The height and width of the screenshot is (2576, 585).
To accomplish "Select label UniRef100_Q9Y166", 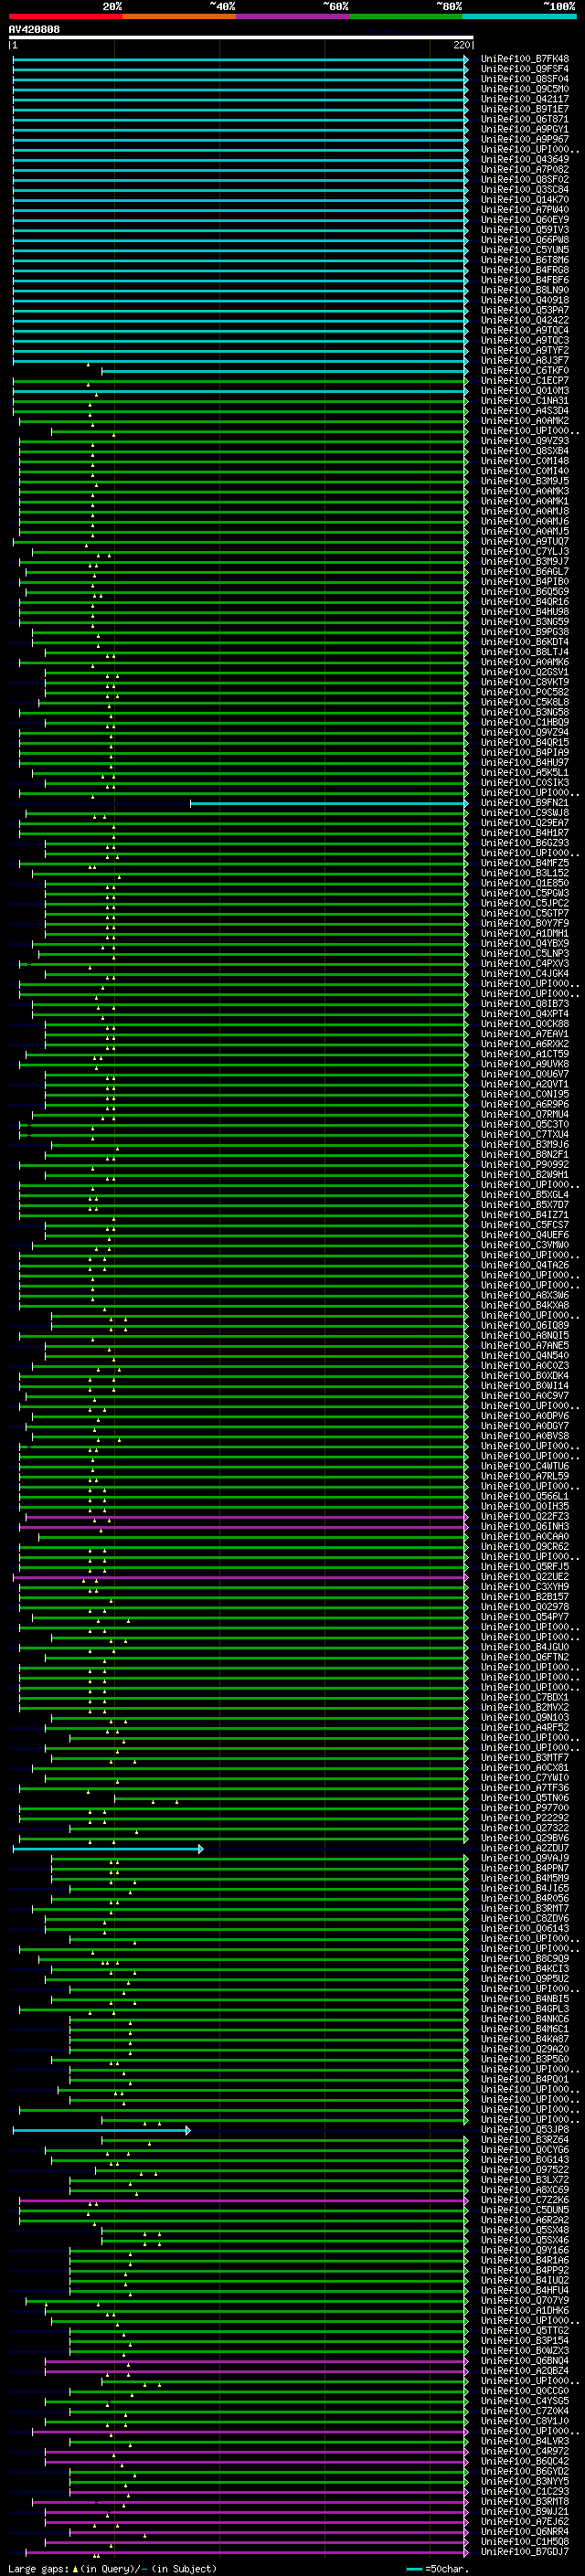I will pyautogui.click(x=524, y=2250).
